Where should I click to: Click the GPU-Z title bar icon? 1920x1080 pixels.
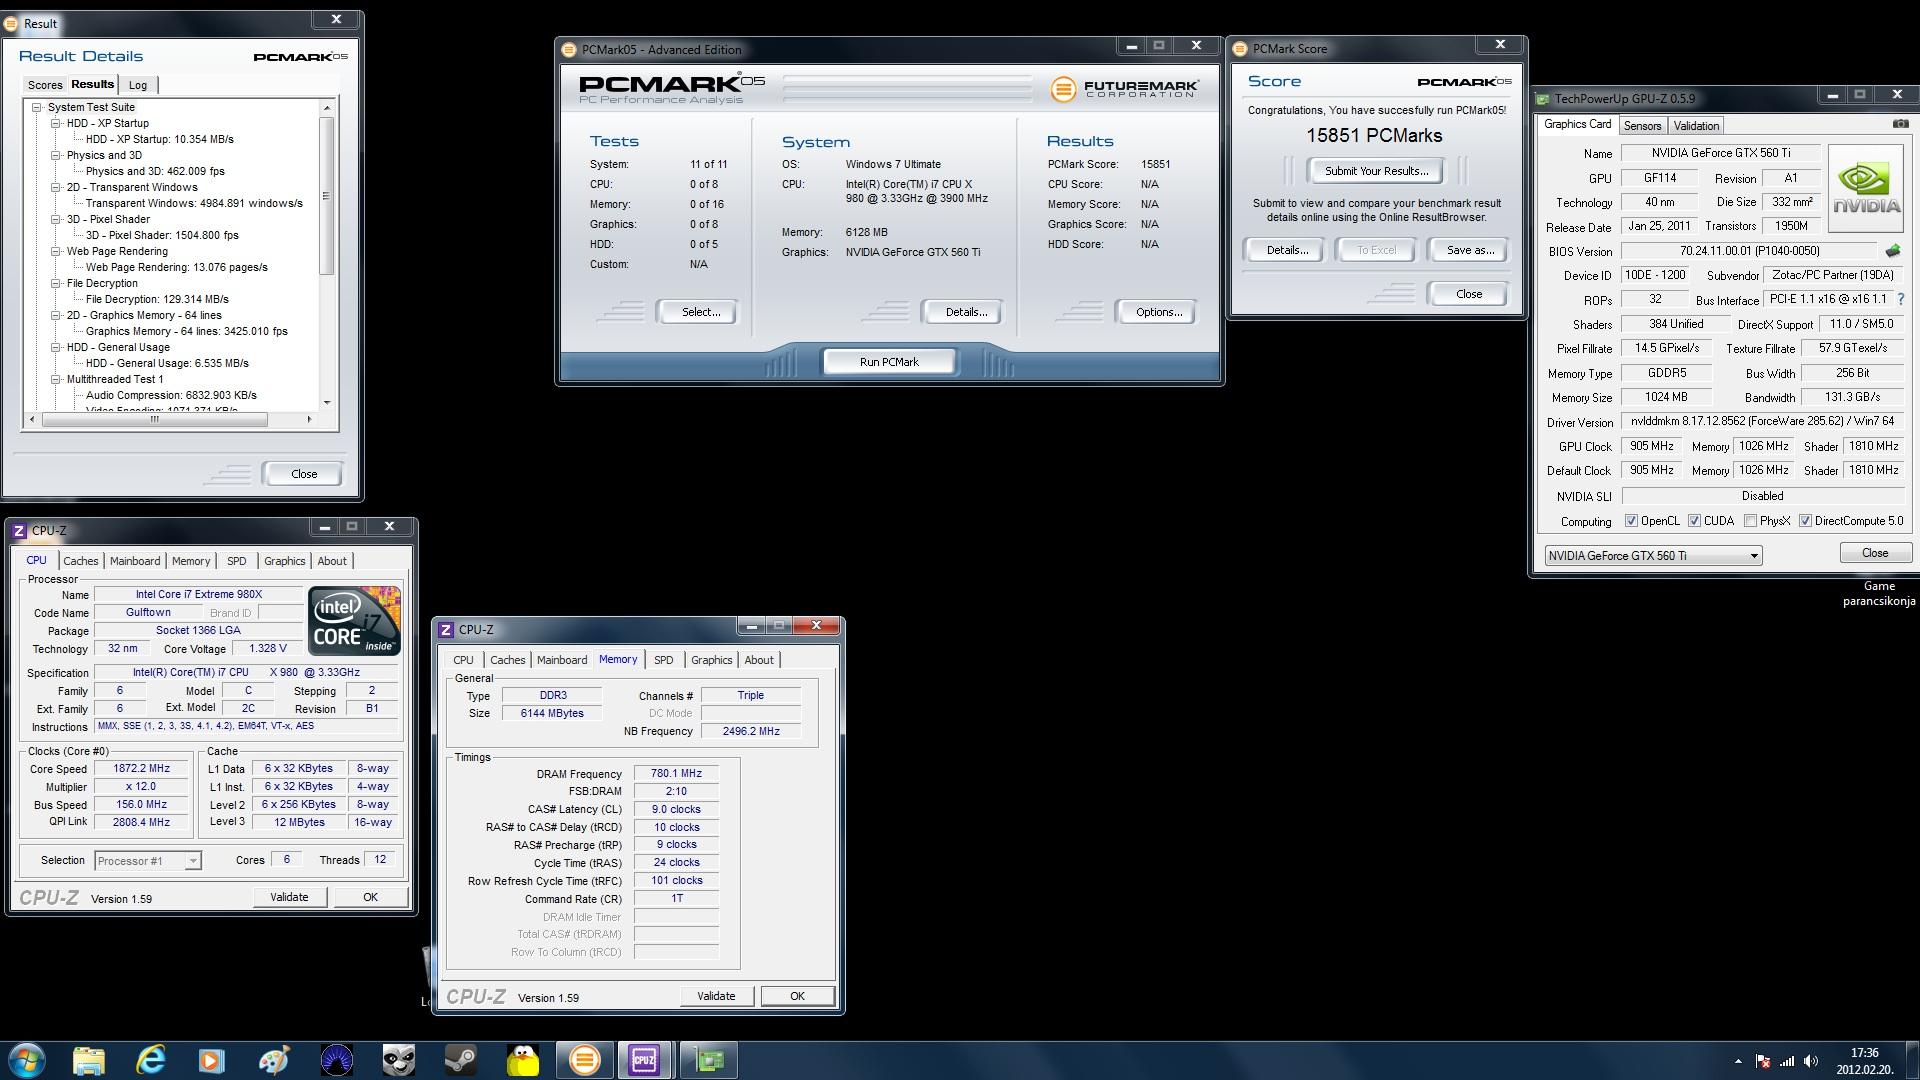click(1543, 98)
